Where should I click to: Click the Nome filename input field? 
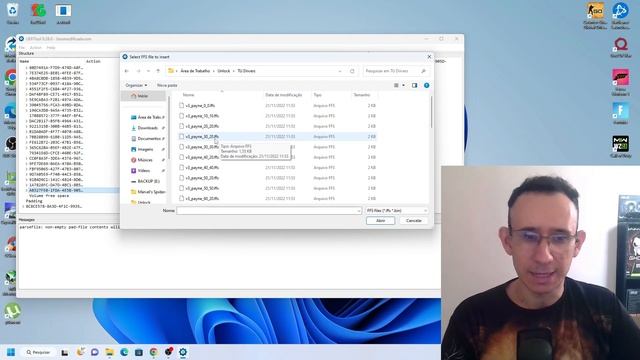click(x=269, y=211)
